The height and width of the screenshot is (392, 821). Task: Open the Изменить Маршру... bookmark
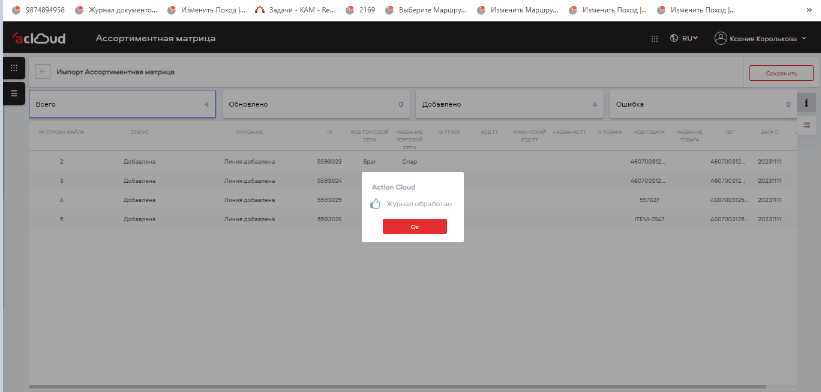click(x=517, y=9)
